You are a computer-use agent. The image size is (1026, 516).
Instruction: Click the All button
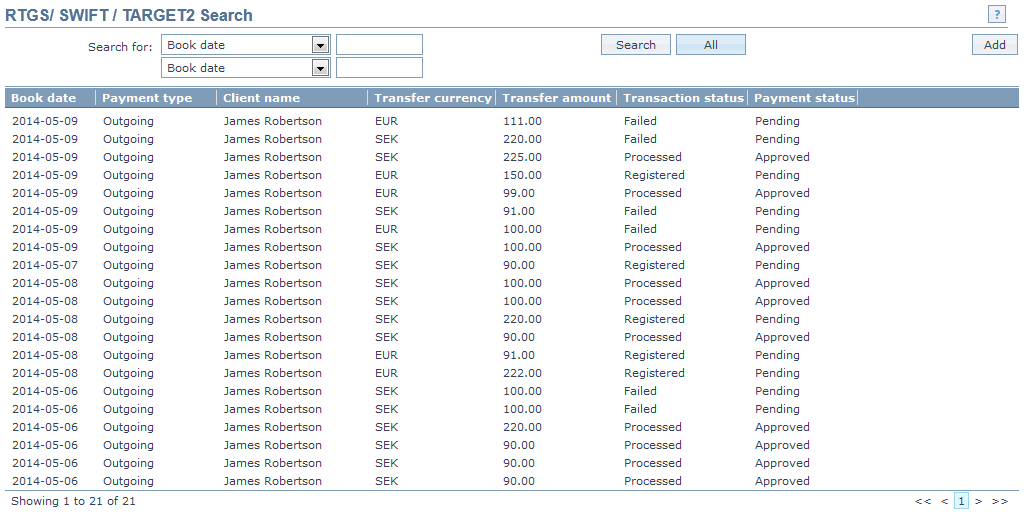pyautogui.click(x=711, y=45)
